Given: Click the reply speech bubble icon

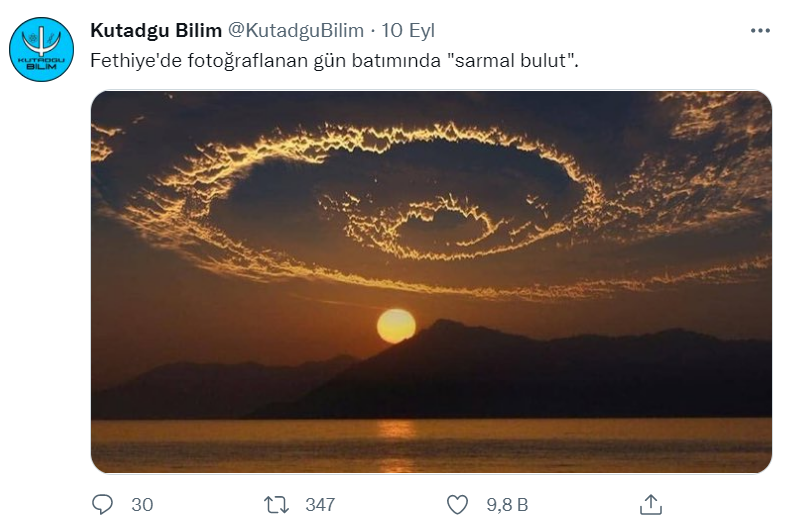Looking at the screenshot, I should pos(103,504).
